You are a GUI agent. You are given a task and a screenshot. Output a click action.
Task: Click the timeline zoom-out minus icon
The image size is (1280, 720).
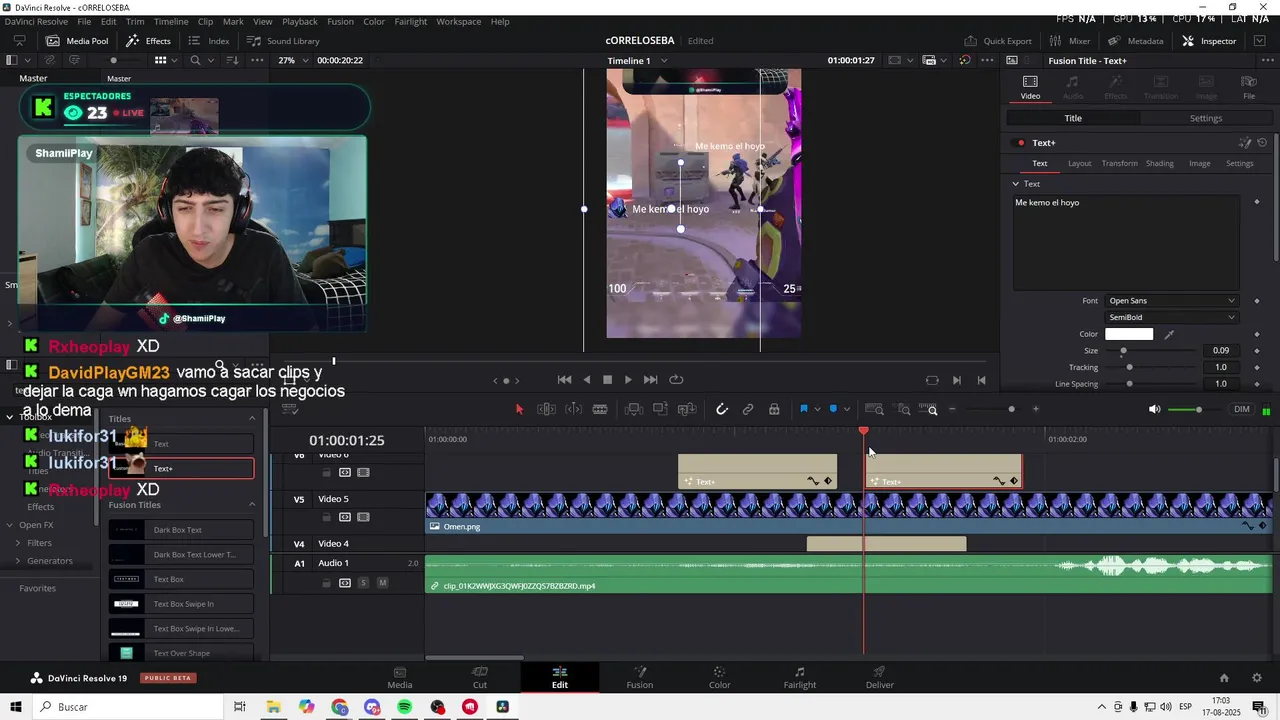pos(952,409)
